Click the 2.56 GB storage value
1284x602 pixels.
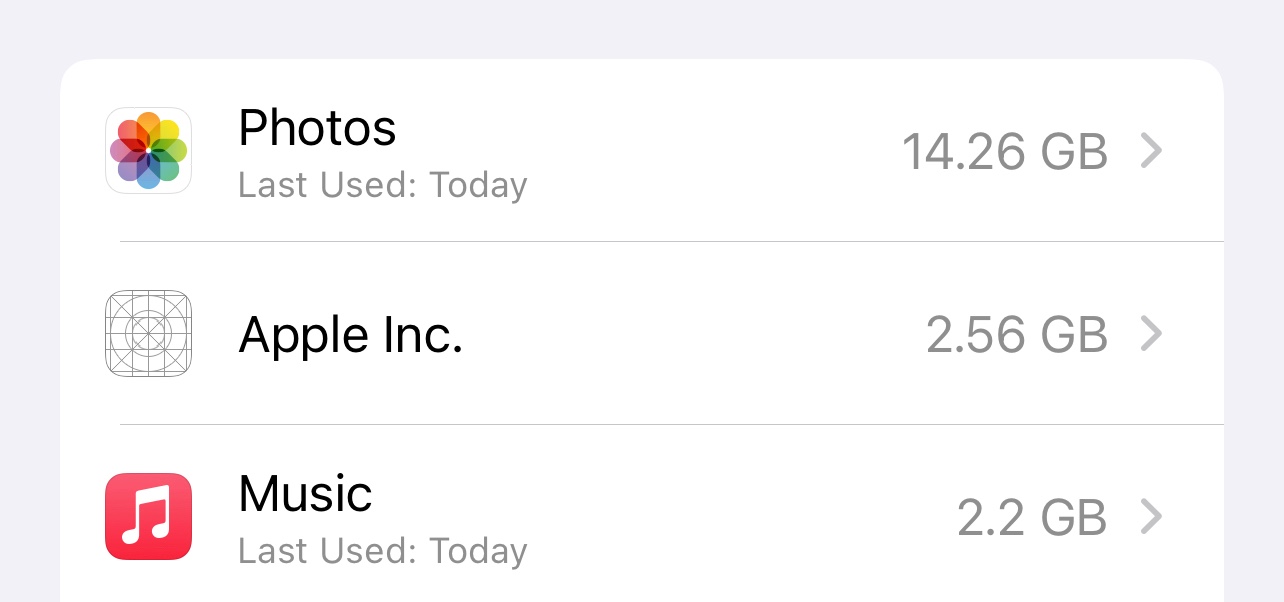(x=1017, y=333)
